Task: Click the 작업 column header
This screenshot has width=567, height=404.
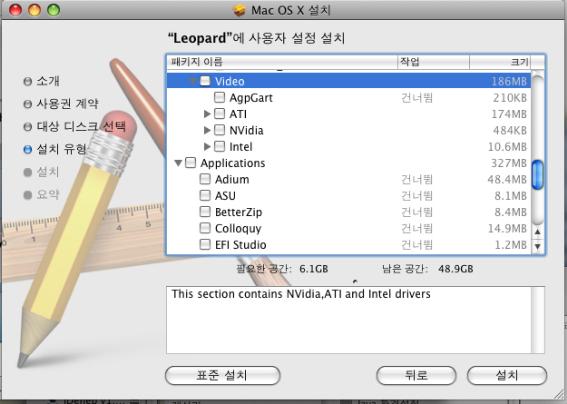Action: (x=434, y=62)
